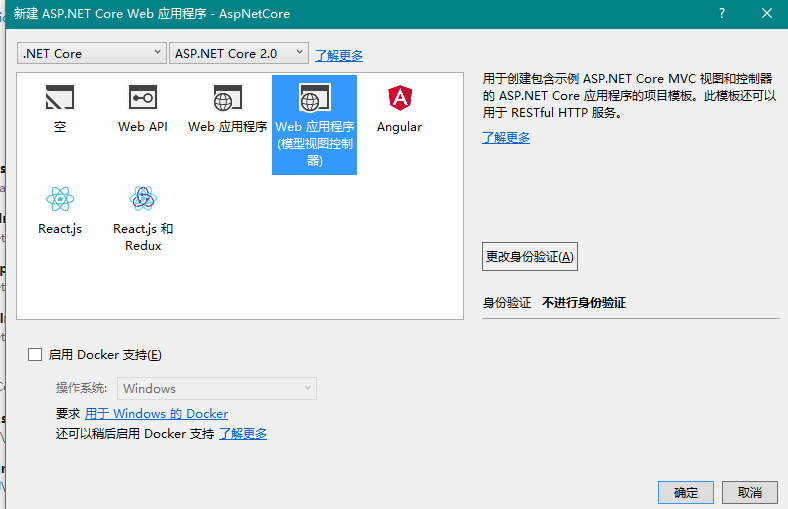Screen dimensions: 788x509
Task: Confirm with the 确定 button
Action: (x=685, y=492)
